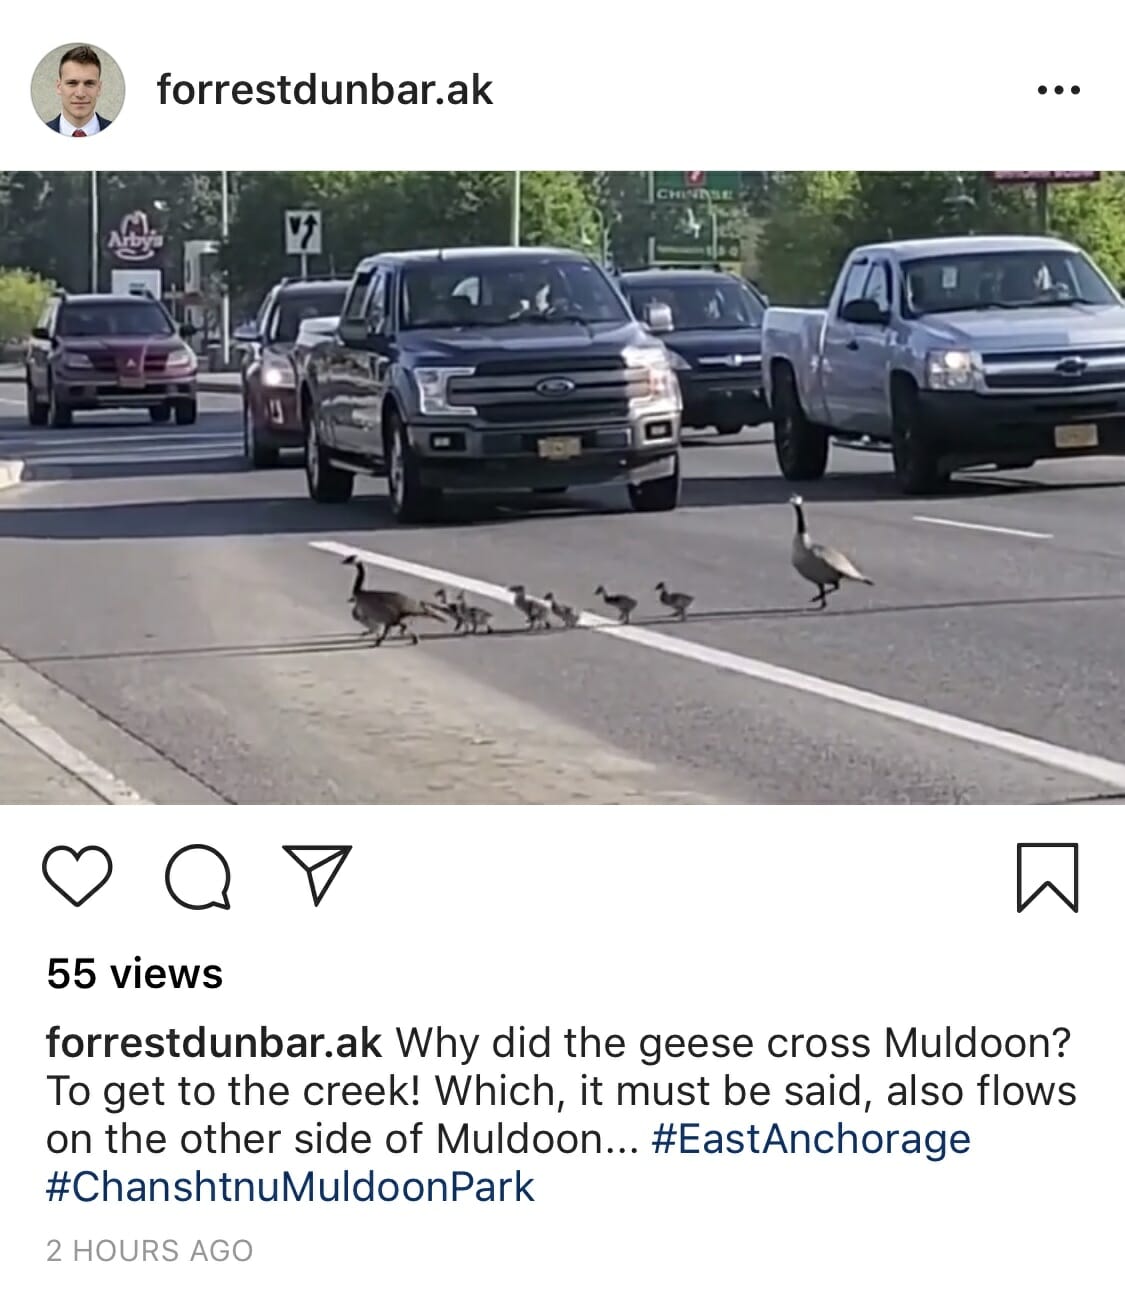This screenshot has width=1125, height=1289.
Task: Like the post with the heart icon
Action: click(x=77, y=875)
